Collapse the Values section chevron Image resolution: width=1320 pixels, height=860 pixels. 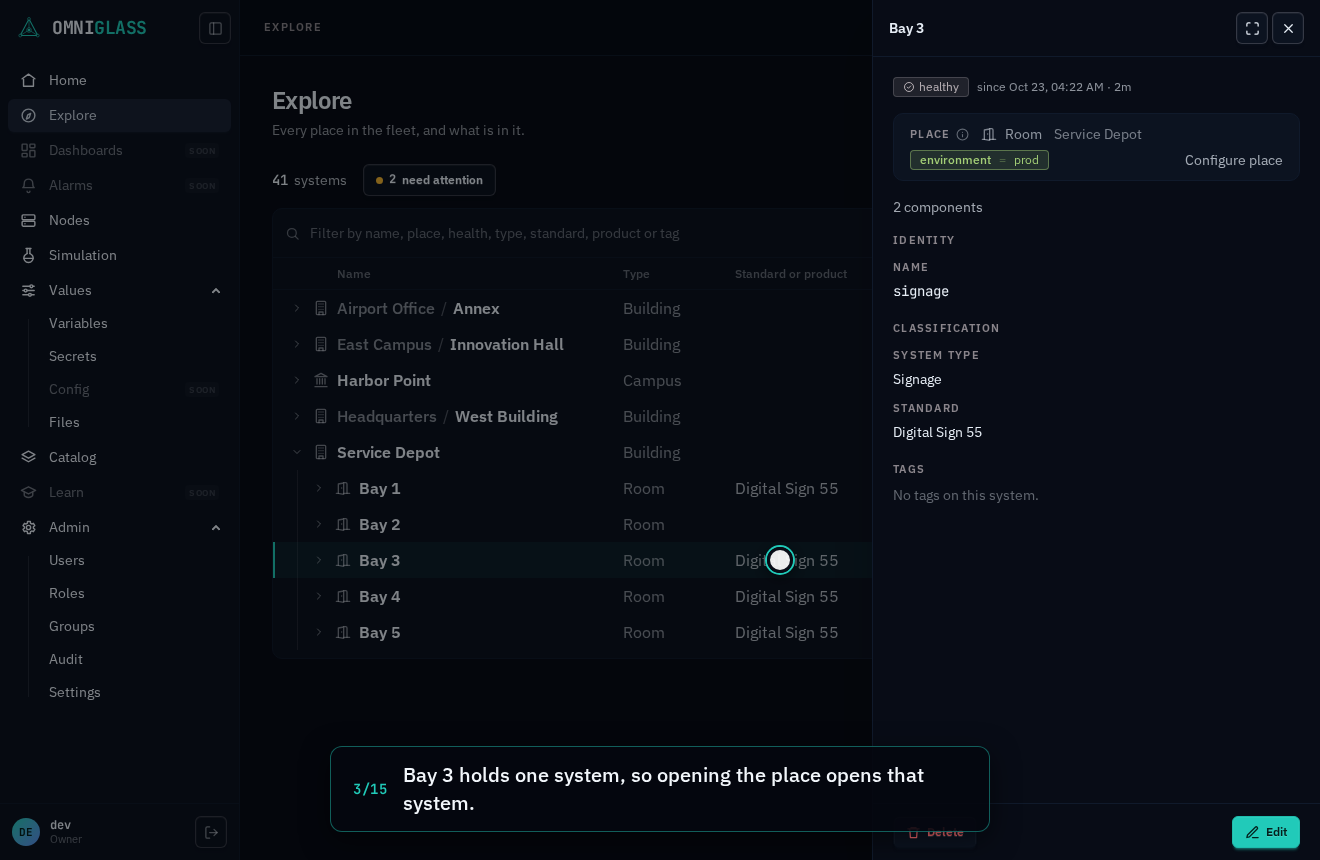point(216,290)
